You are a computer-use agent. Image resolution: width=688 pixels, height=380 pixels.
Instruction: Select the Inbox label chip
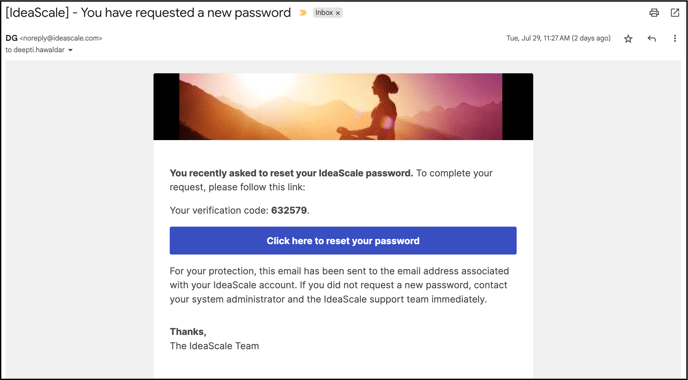point(327,13)
